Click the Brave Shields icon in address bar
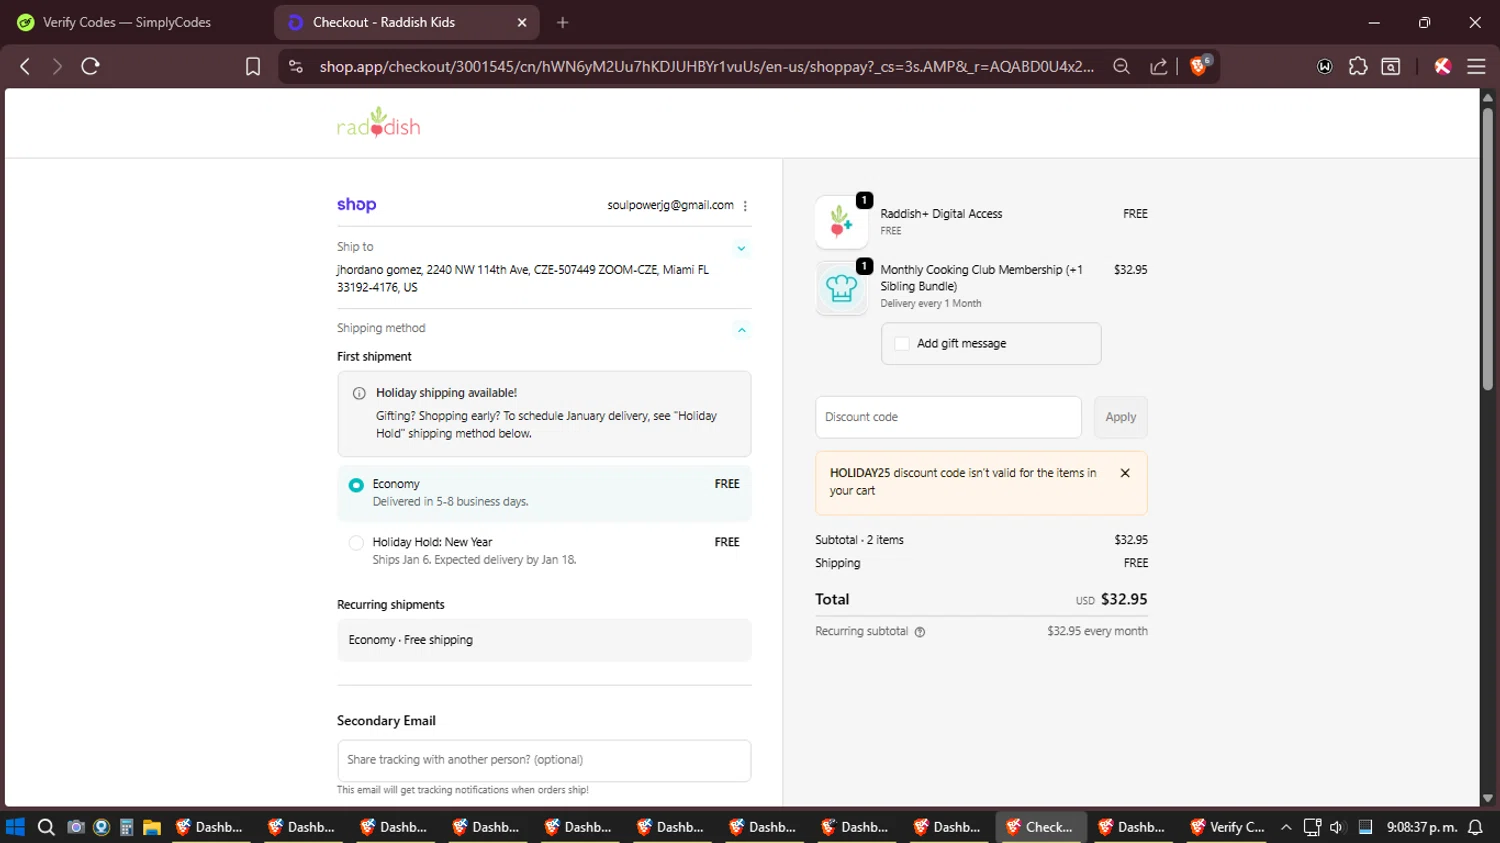 (x=1199, y=66)
